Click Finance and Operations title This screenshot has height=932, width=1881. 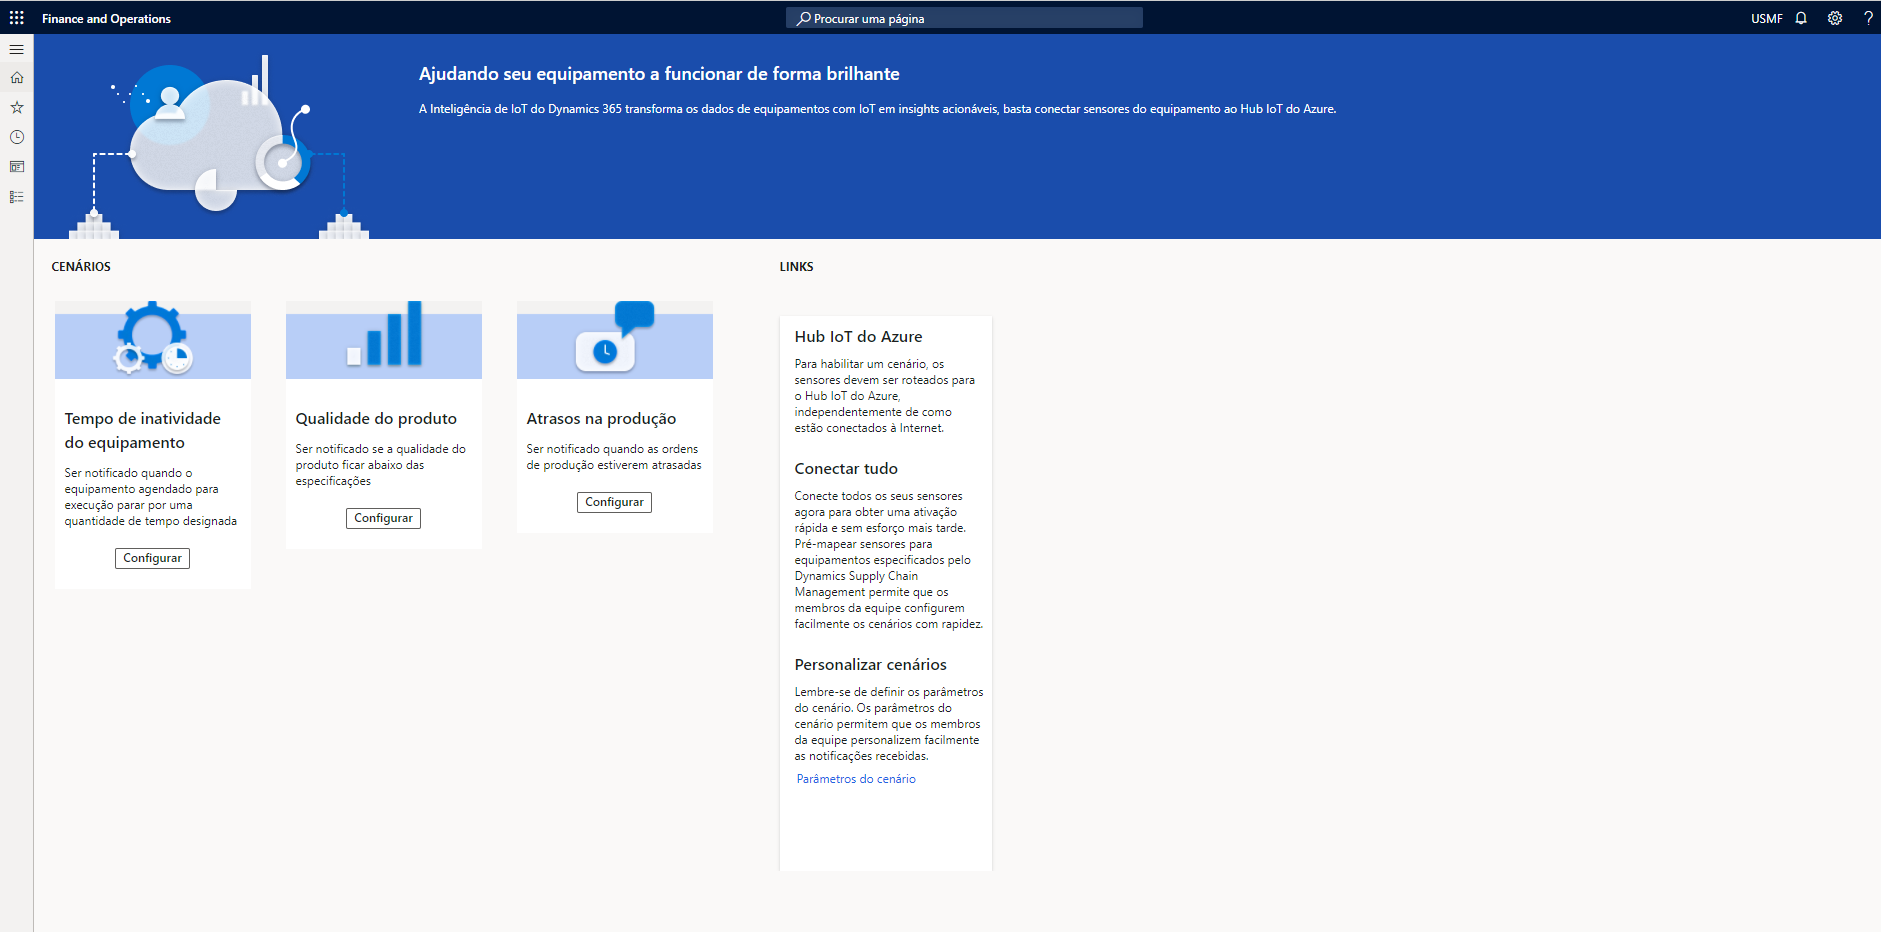(106, 19)
